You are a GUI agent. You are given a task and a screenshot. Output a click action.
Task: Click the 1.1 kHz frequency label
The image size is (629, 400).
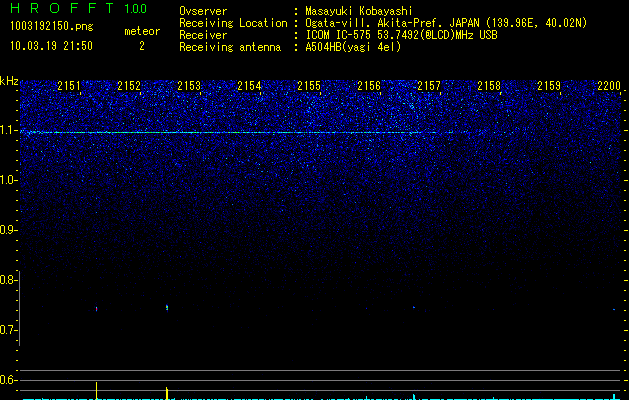point(8,130)
